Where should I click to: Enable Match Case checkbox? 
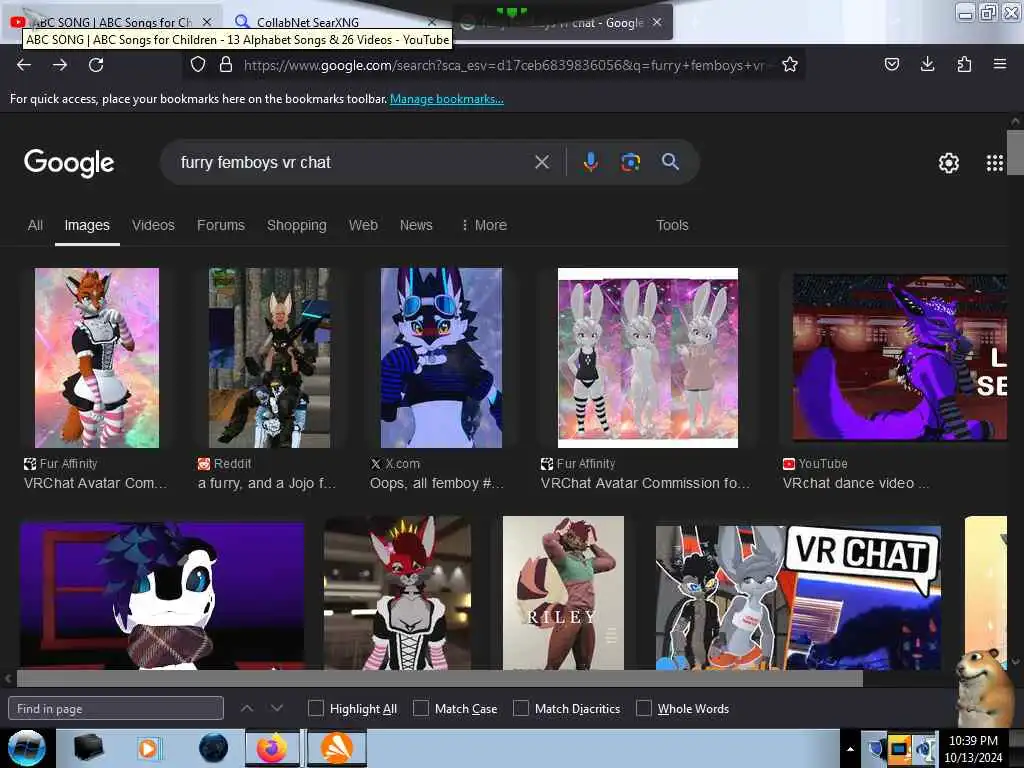pyautogui.click(x=421, y=708)
